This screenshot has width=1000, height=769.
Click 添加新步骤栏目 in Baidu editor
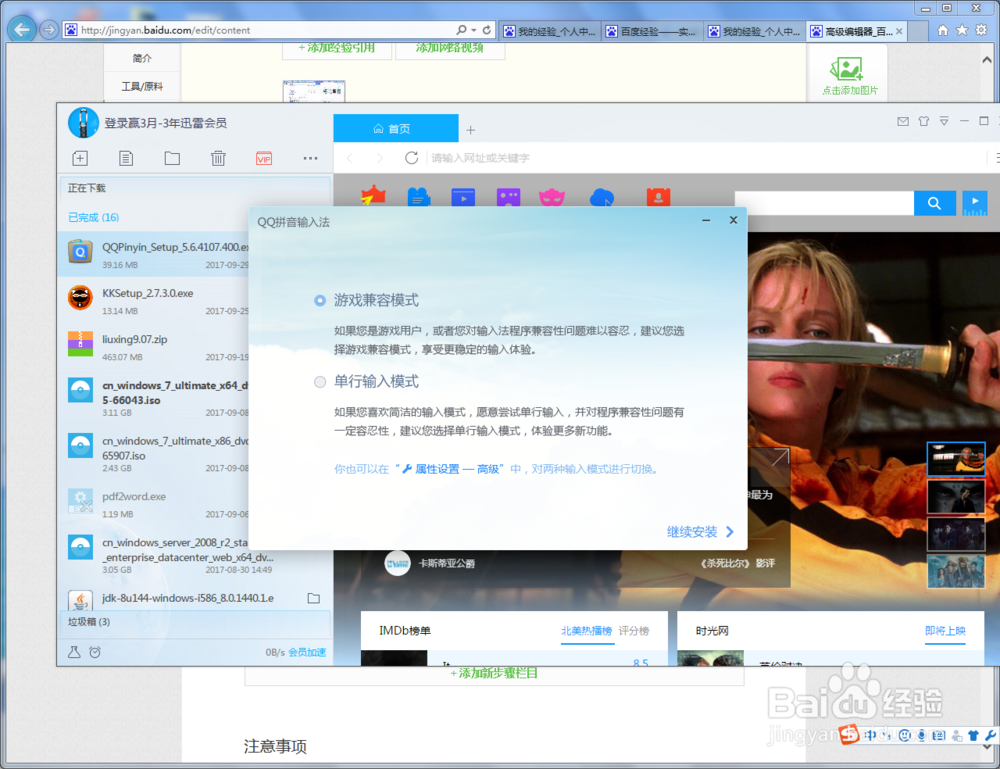tap(494, 673)
